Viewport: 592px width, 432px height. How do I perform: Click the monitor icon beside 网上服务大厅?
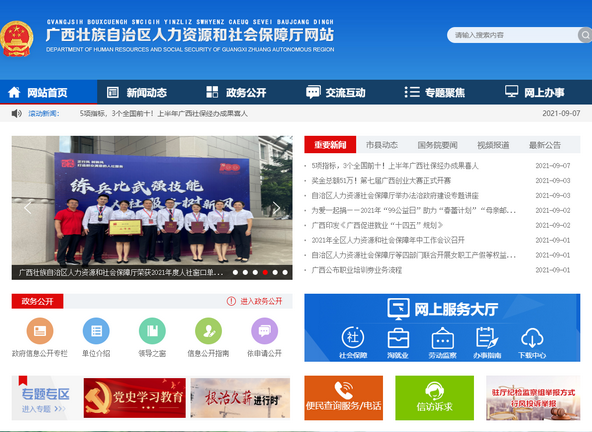pos(398,309)
